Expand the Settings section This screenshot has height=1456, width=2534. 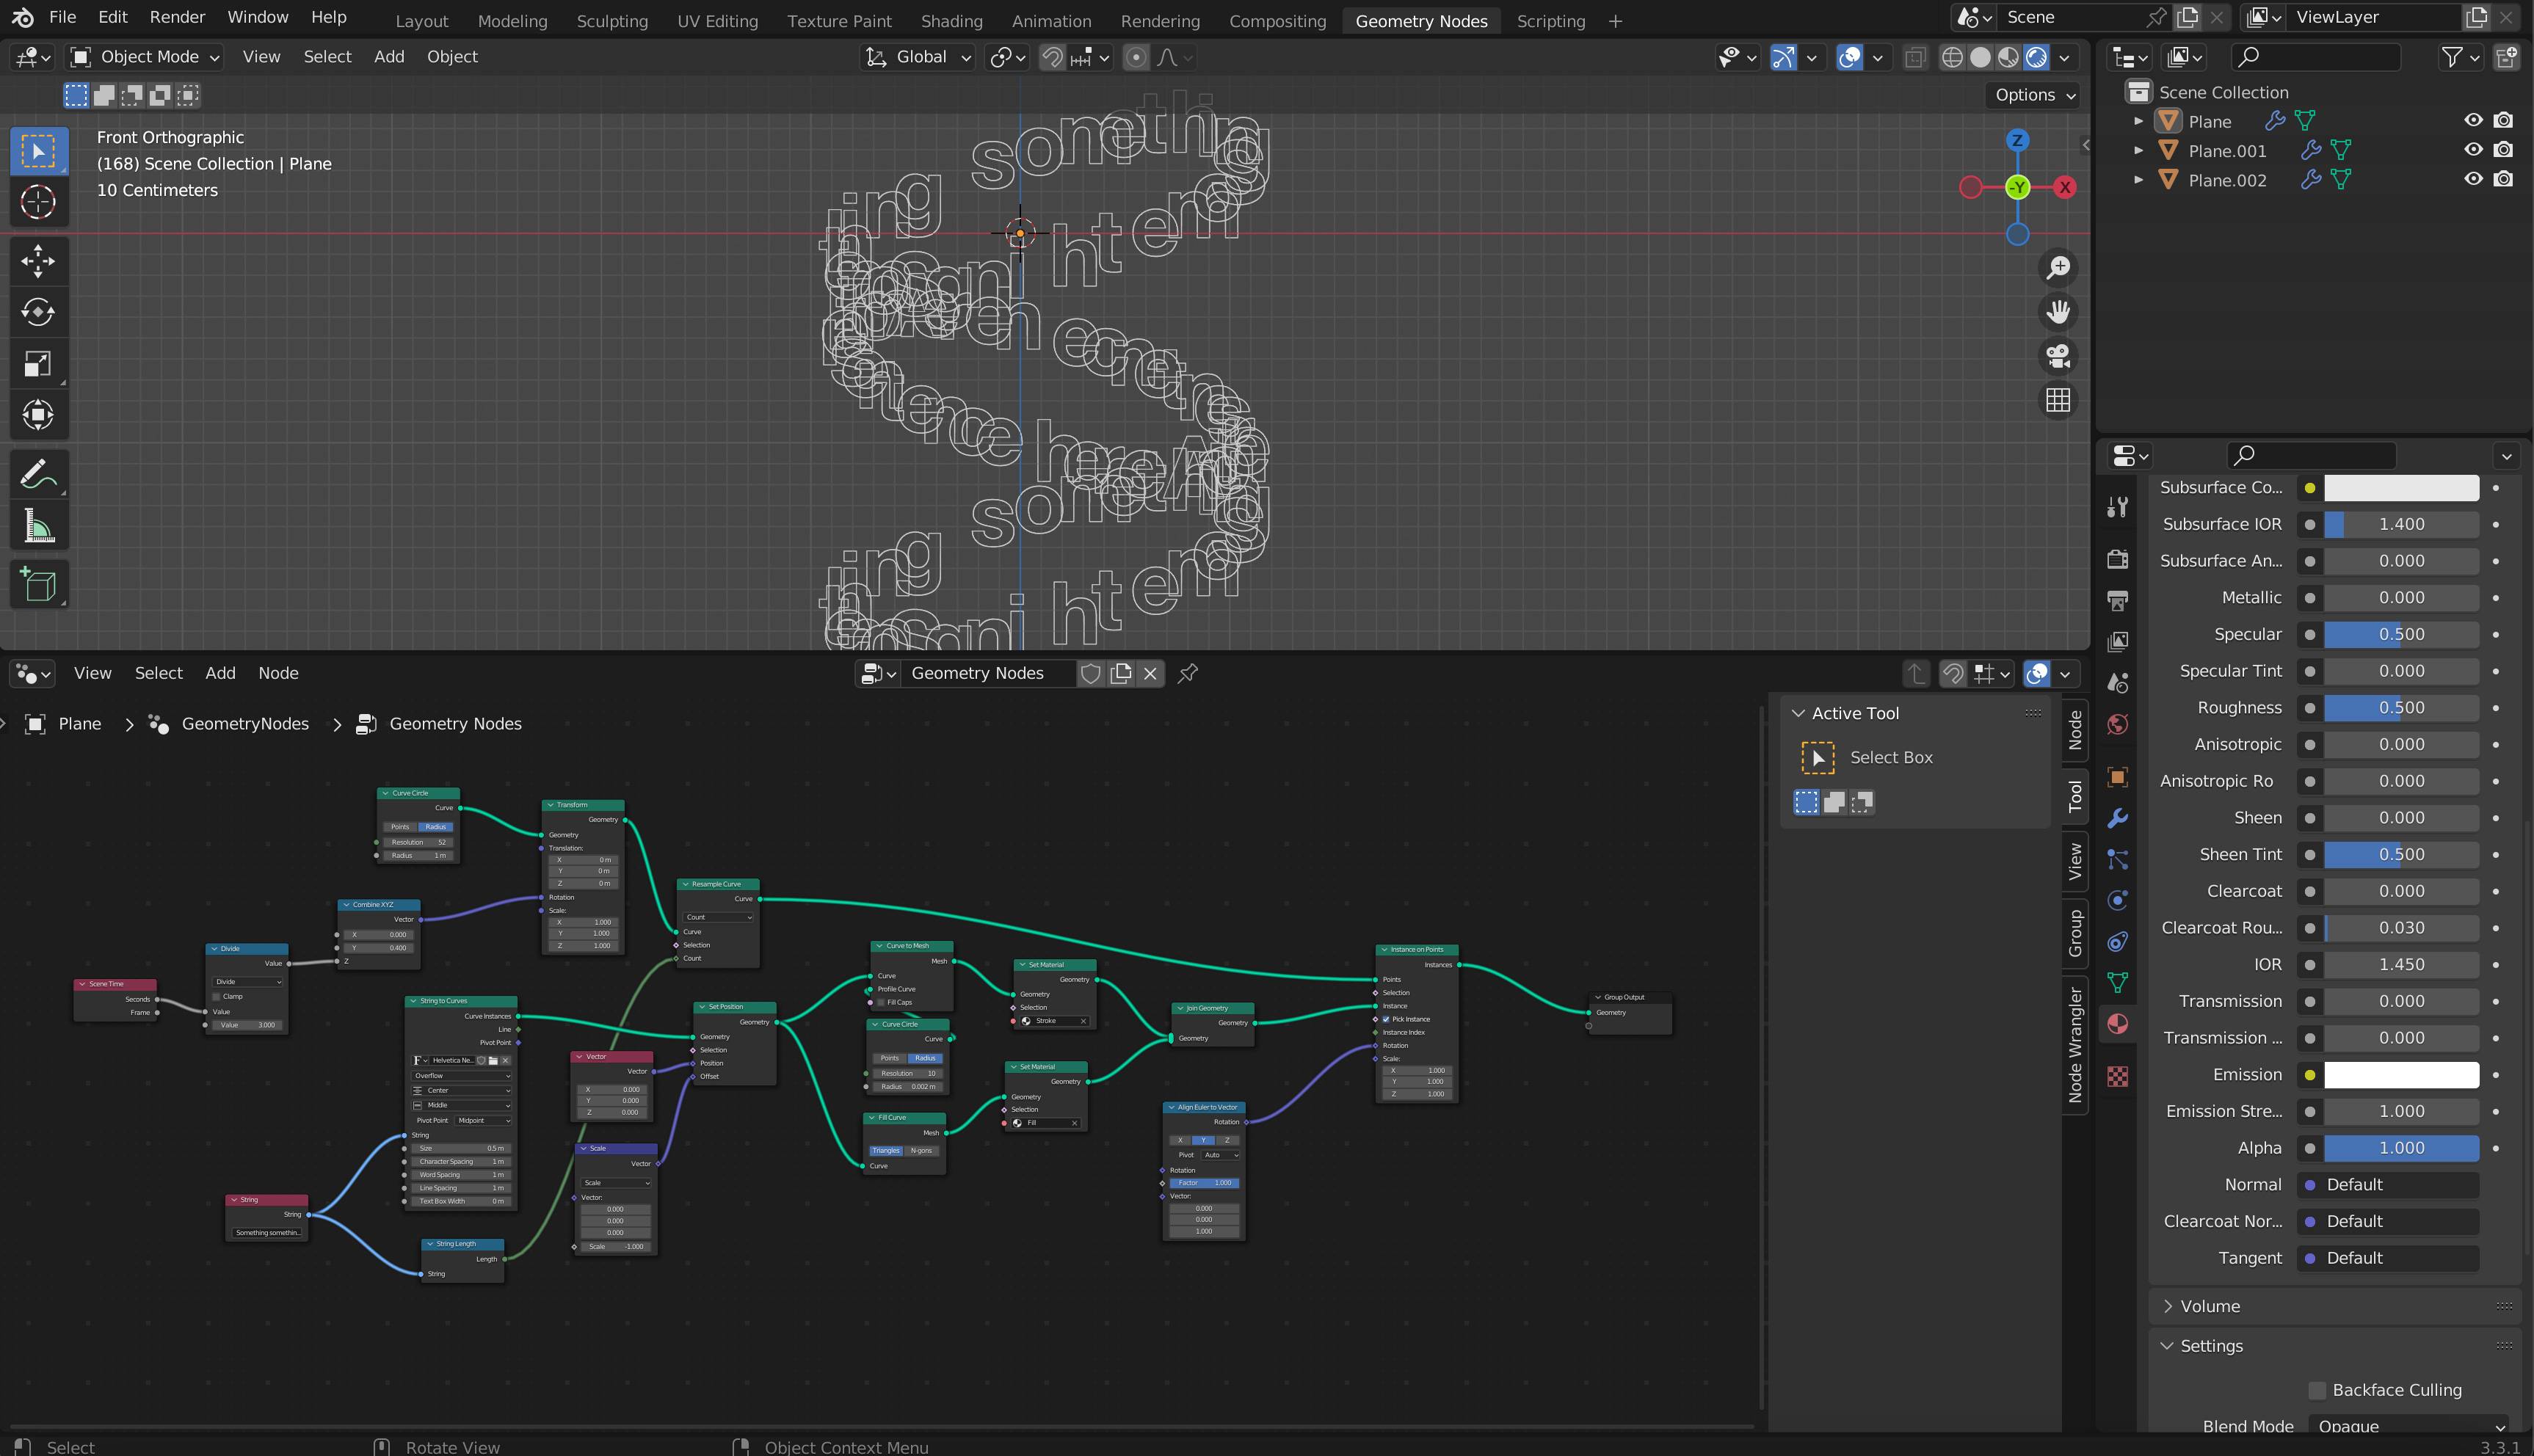tap(2210, 1344)
